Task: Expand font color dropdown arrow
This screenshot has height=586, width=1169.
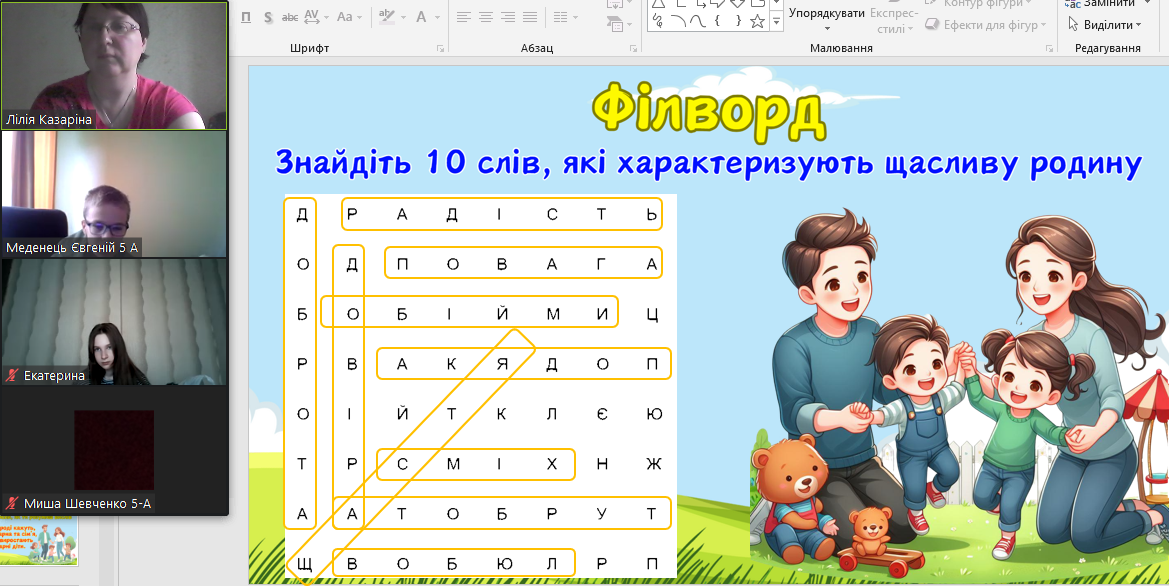Action: pos(437,17)
